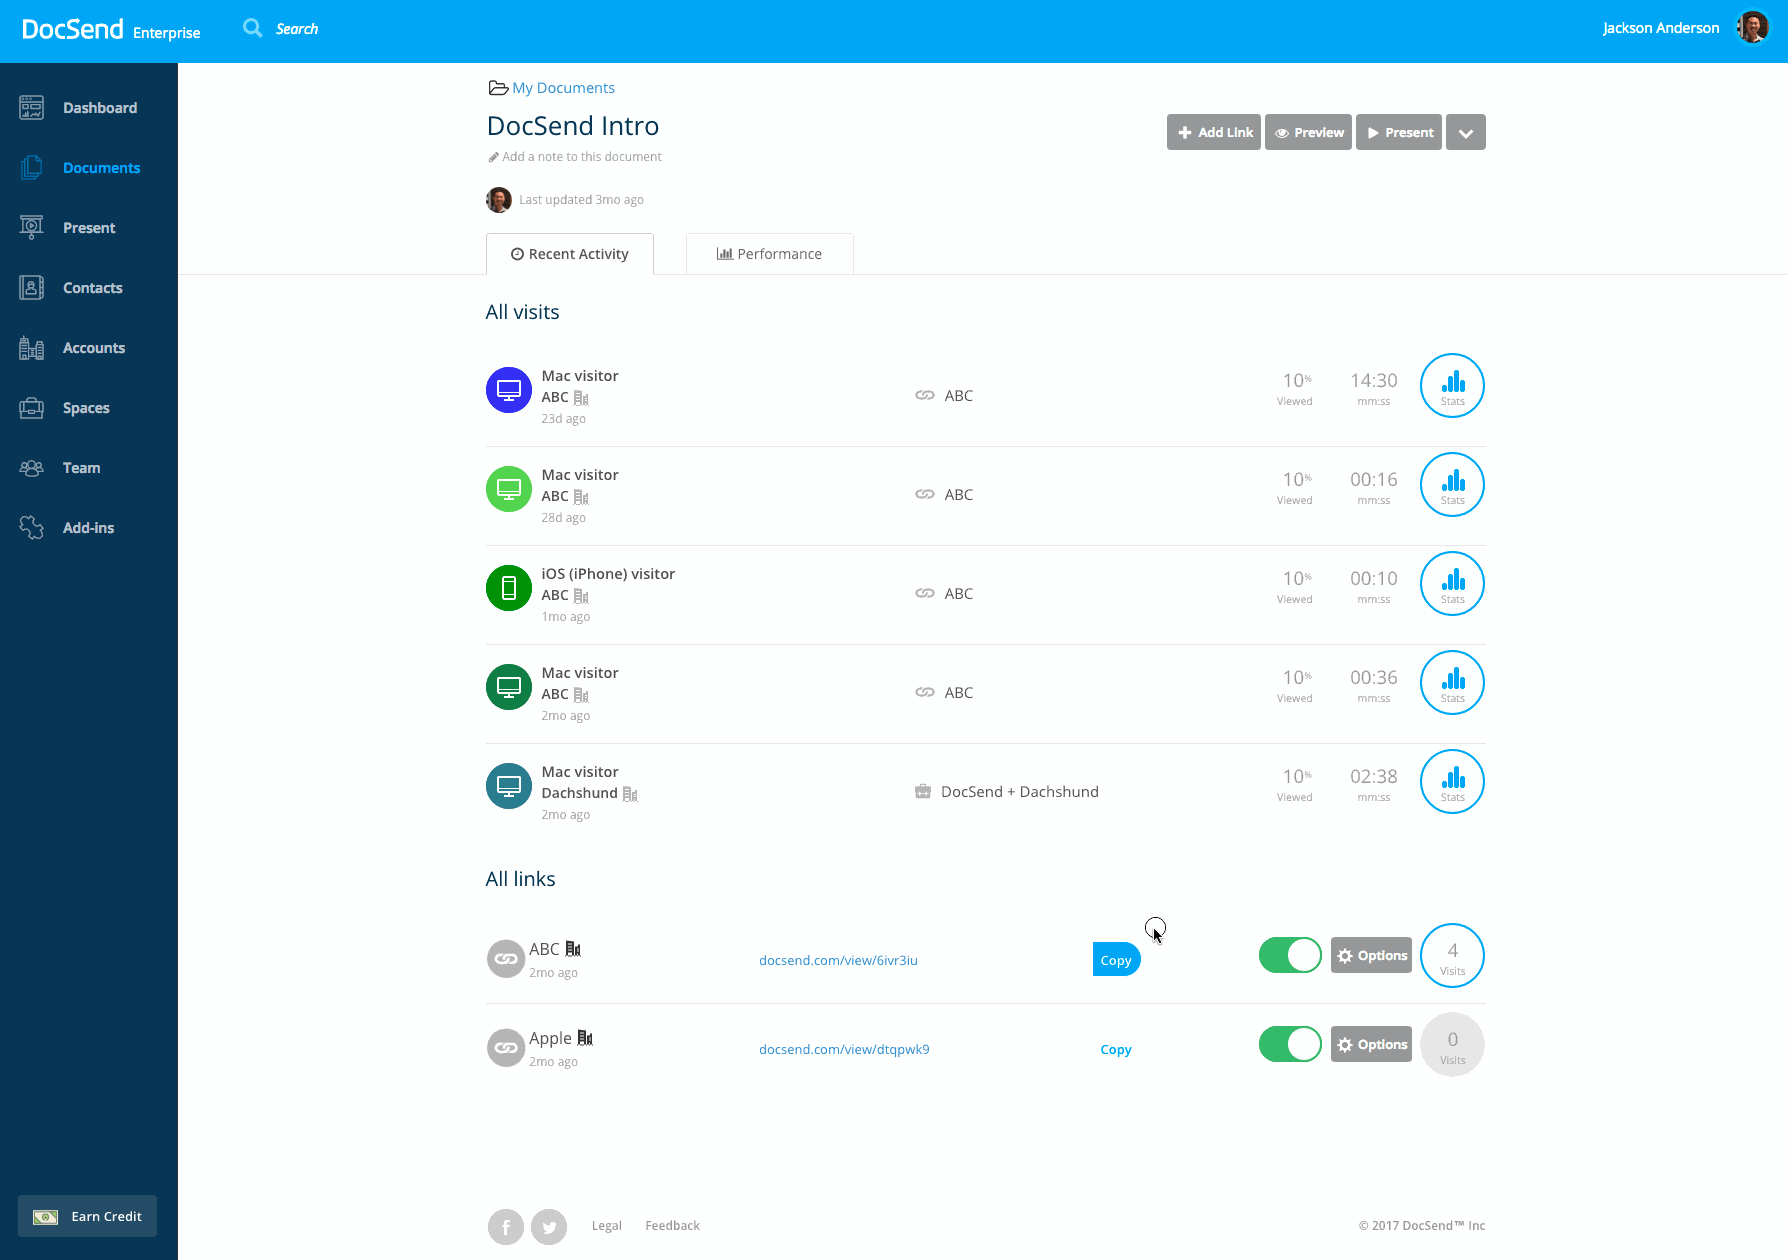Open the My Documents breadcrumb link
Screen dimensions: 1788x1260
tap(563, 88)
